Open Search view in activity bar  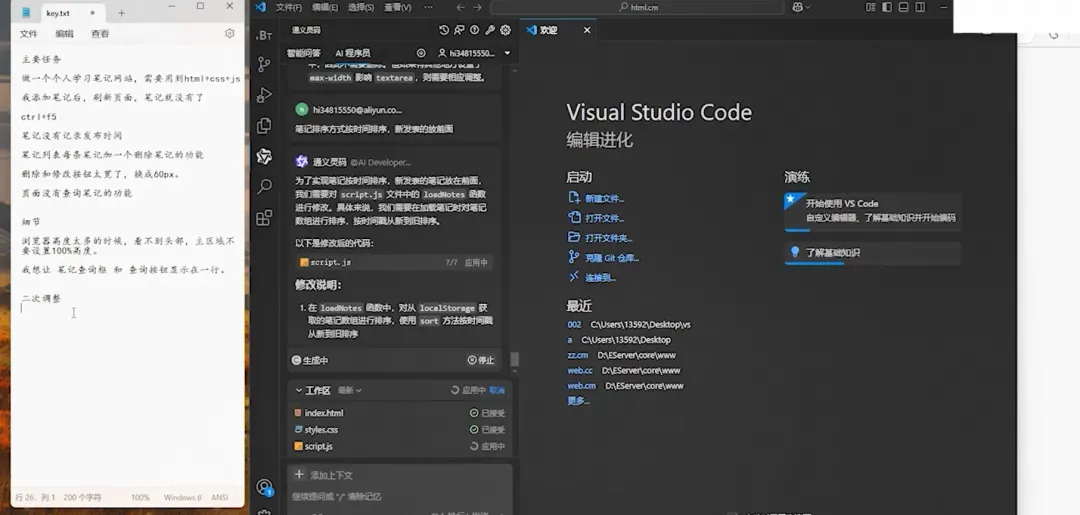point(264,187)
